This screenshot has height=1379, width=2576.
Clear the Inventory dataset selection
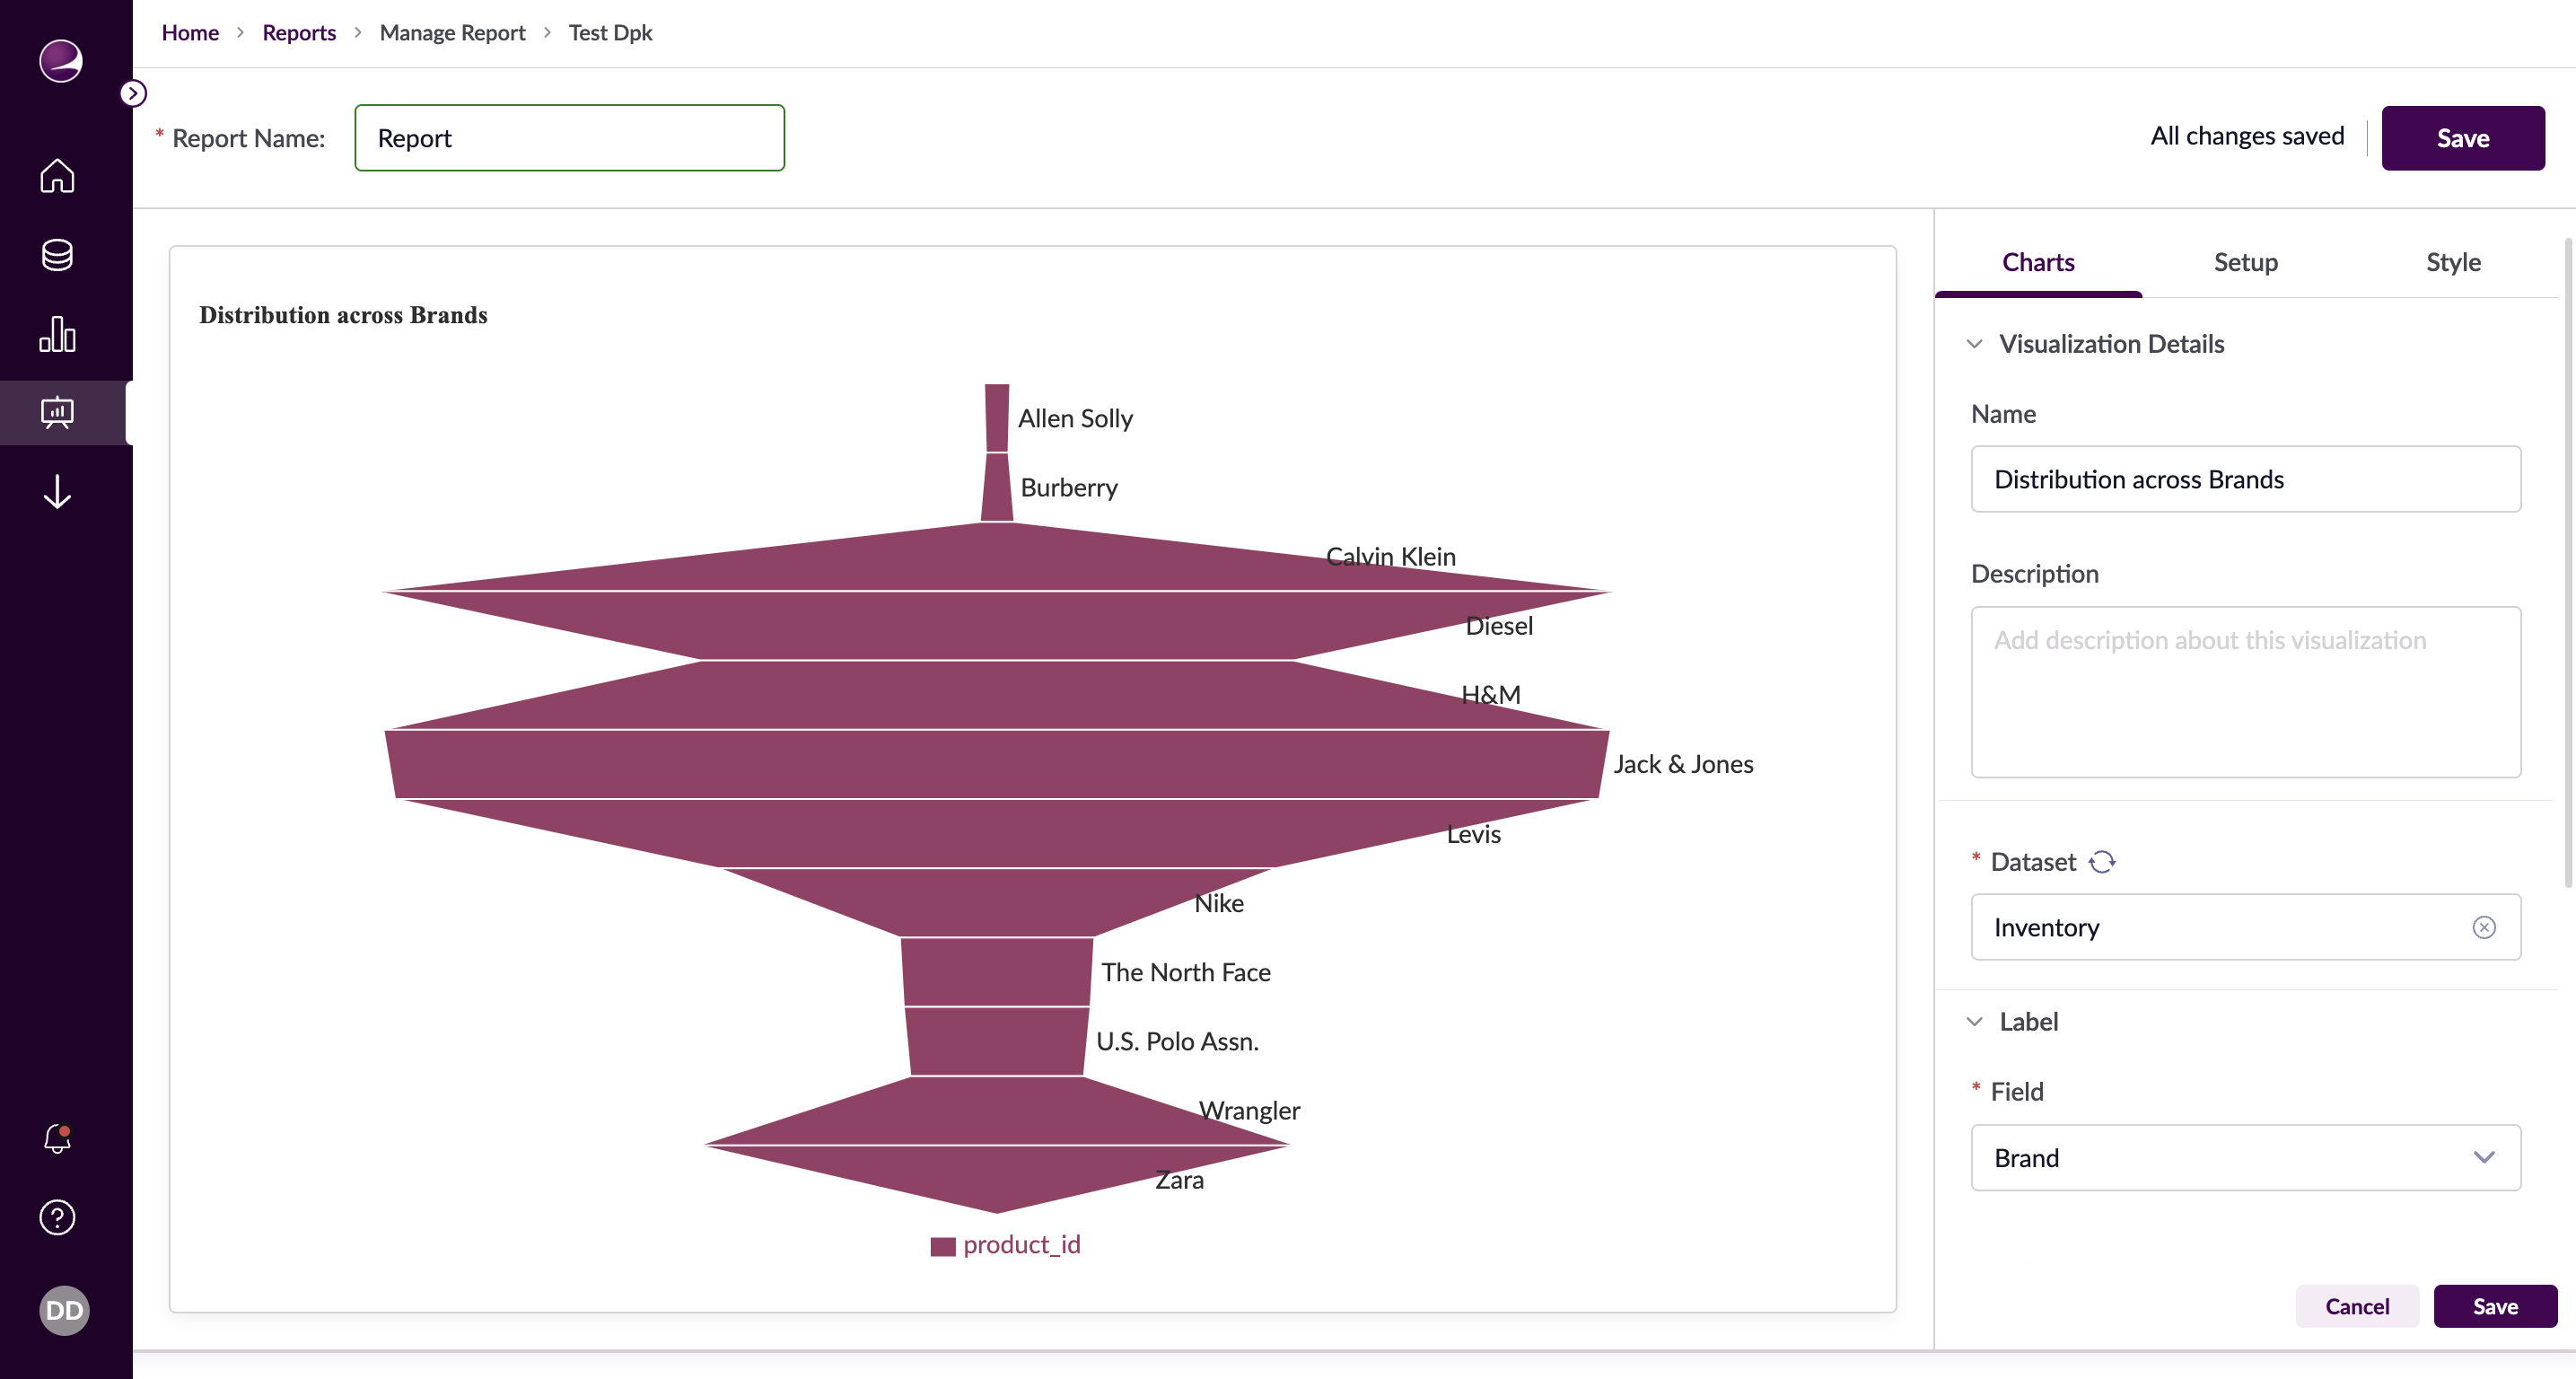(x=2484, y=927)
